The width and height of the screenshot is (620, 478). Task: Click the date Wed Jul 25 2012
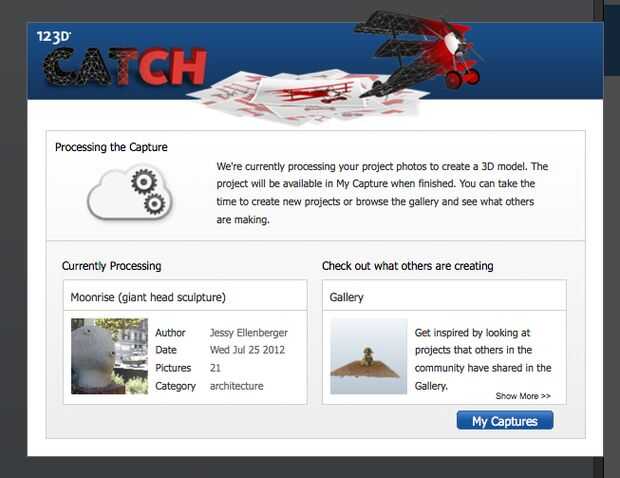[x=247, y=350]
